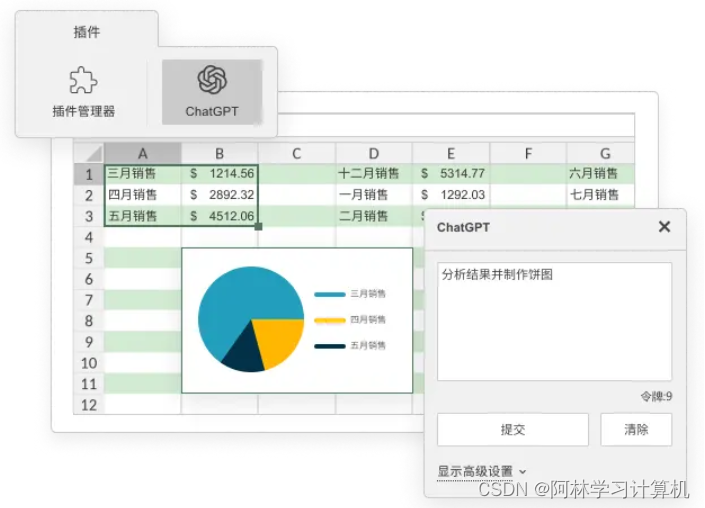This screenshot has width=705, height=508.
Task: Click the prompt text area 分析结果并制作饼图
Action: (x=554, y=321)
